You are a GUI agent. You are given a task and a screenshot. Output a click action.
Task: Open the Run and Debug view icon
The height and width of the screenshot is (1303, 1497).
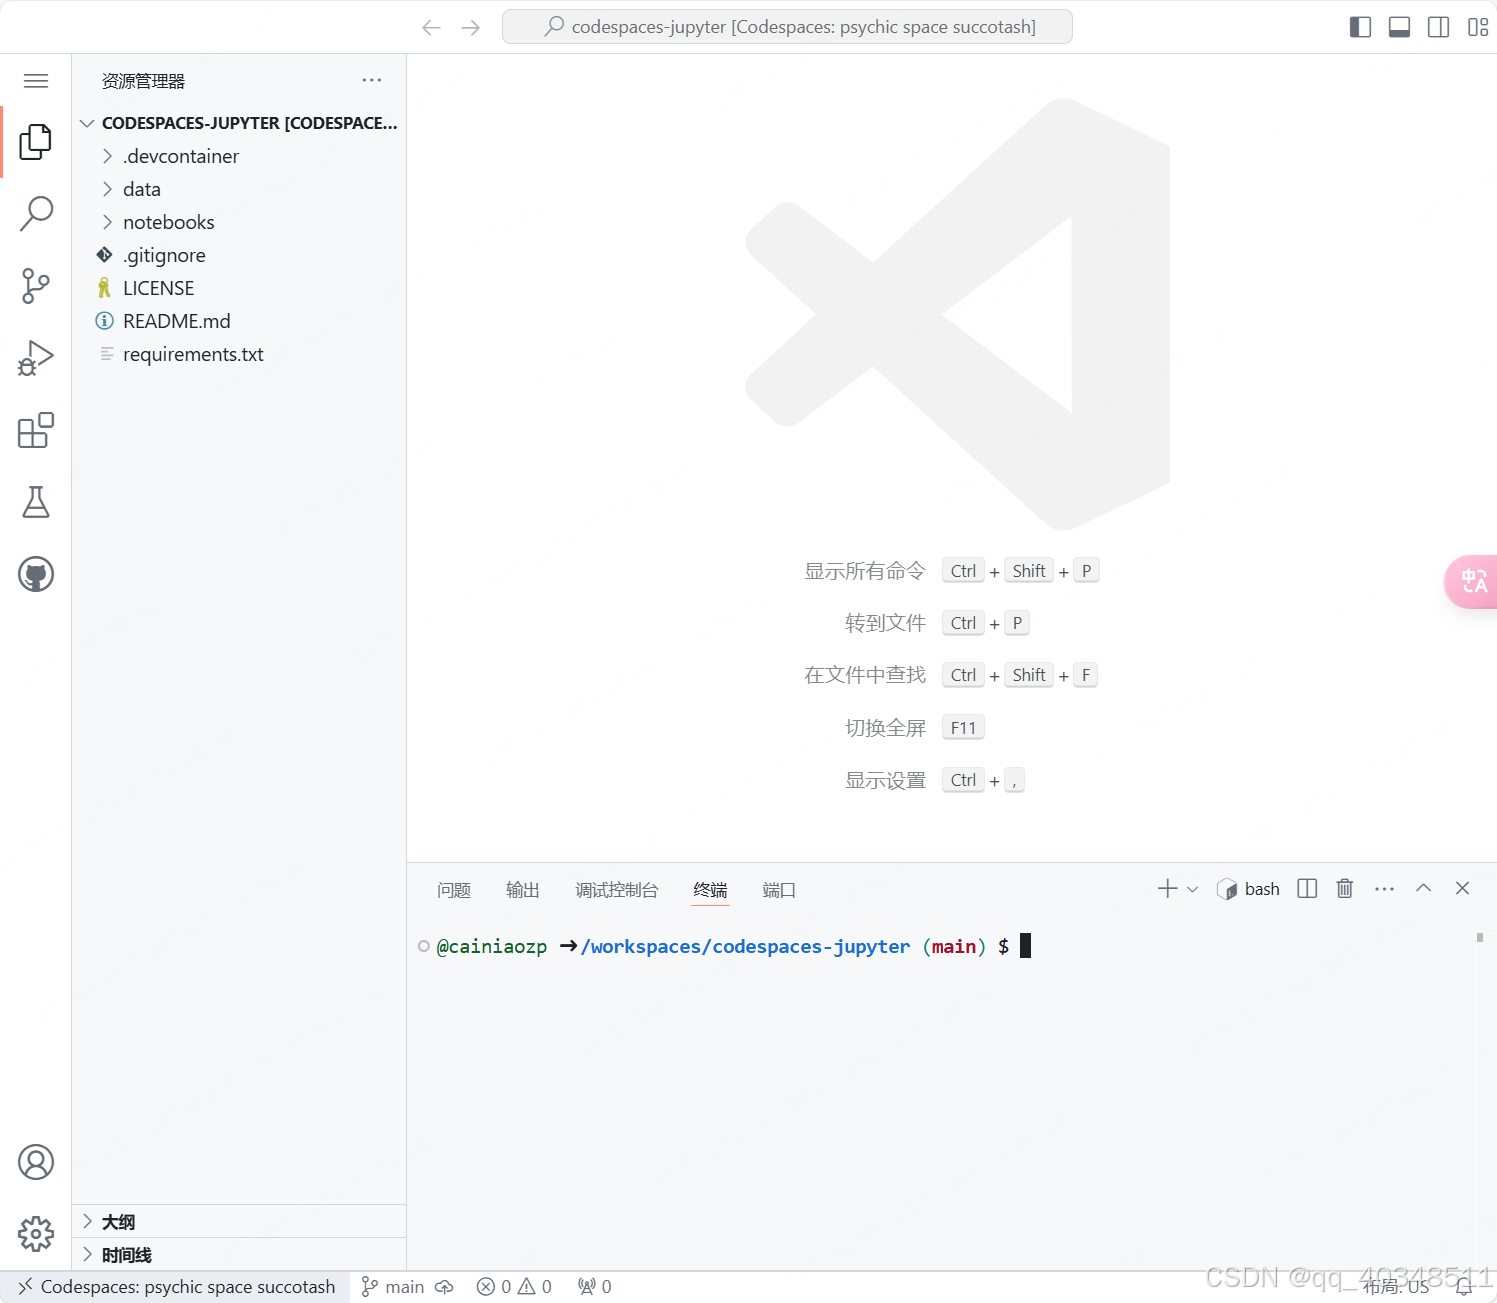tap(36, 358)
